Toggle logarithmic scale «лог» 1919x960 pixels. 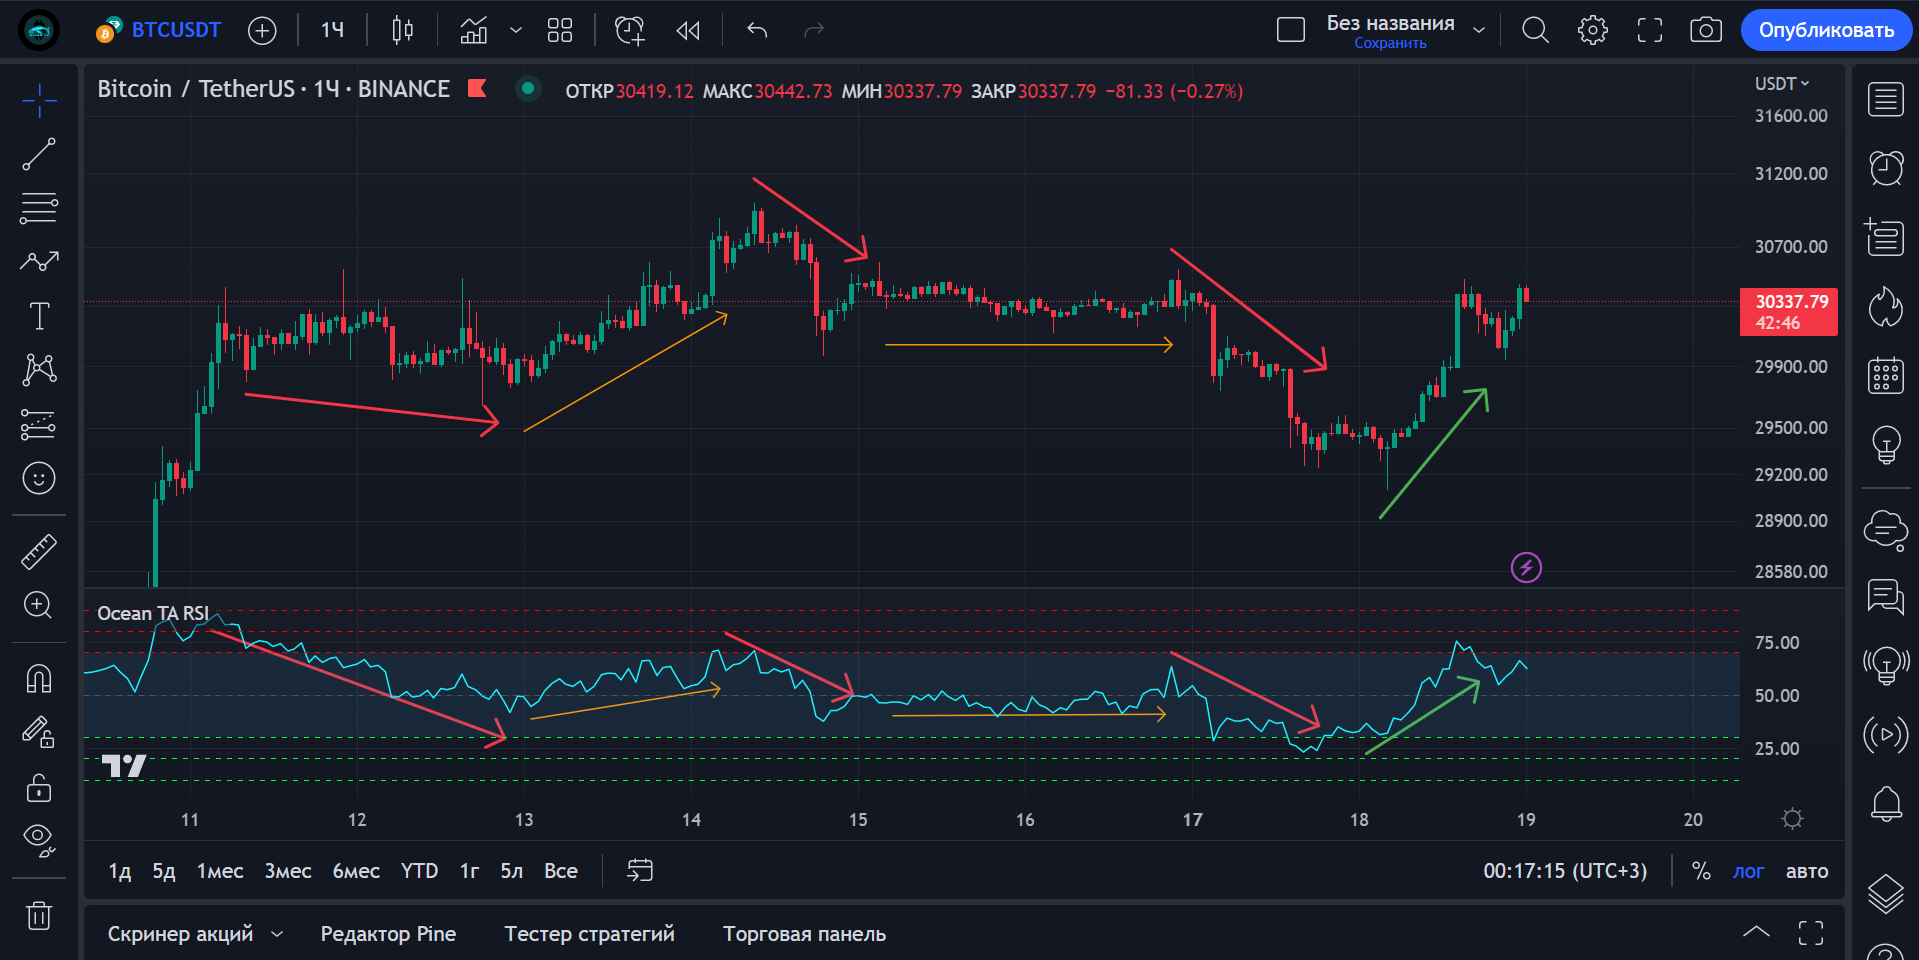point(1748,871)
